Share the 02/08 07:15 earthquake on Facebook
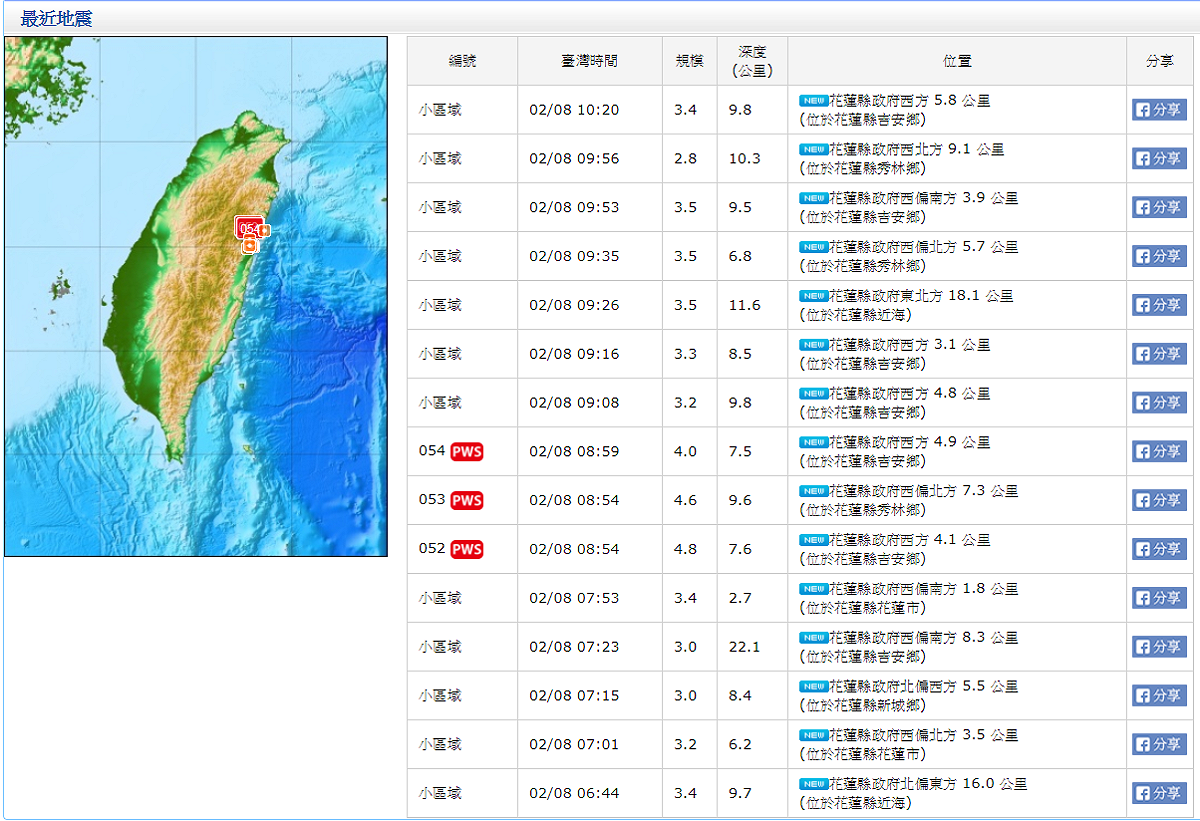This screenshot has width=1200, height=821. pos(1159,695)
